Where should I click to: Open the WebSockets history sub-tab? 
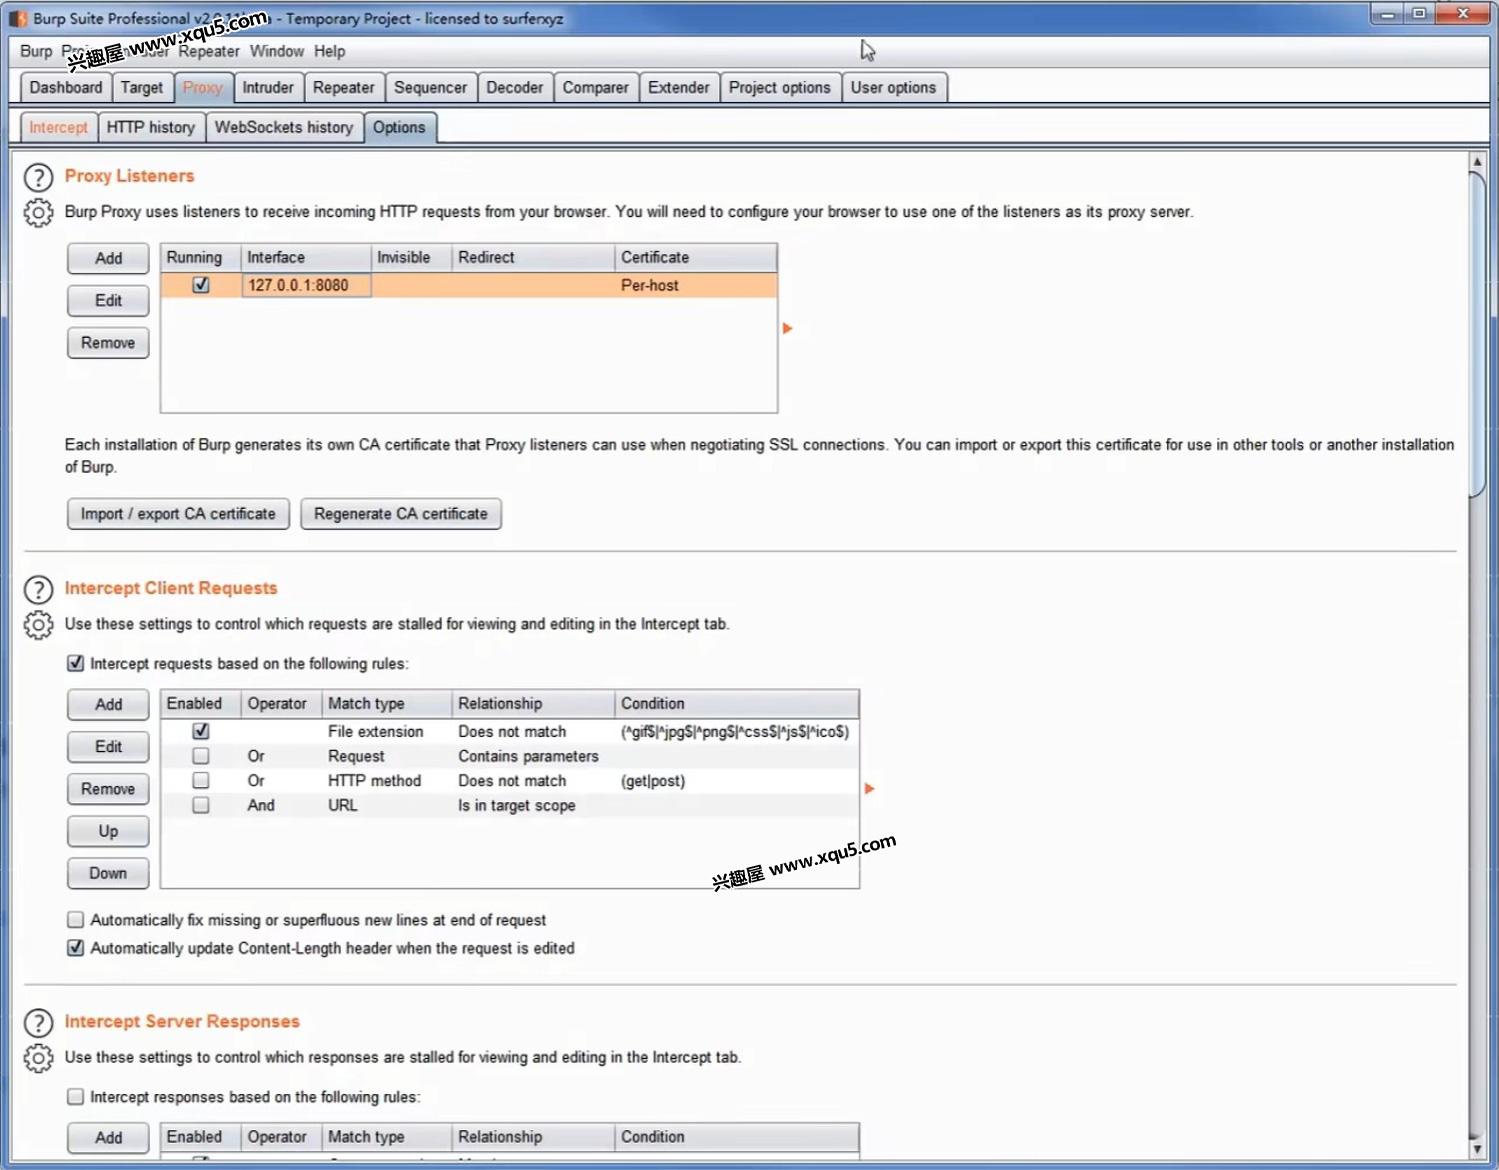click(x=284, y=127)
